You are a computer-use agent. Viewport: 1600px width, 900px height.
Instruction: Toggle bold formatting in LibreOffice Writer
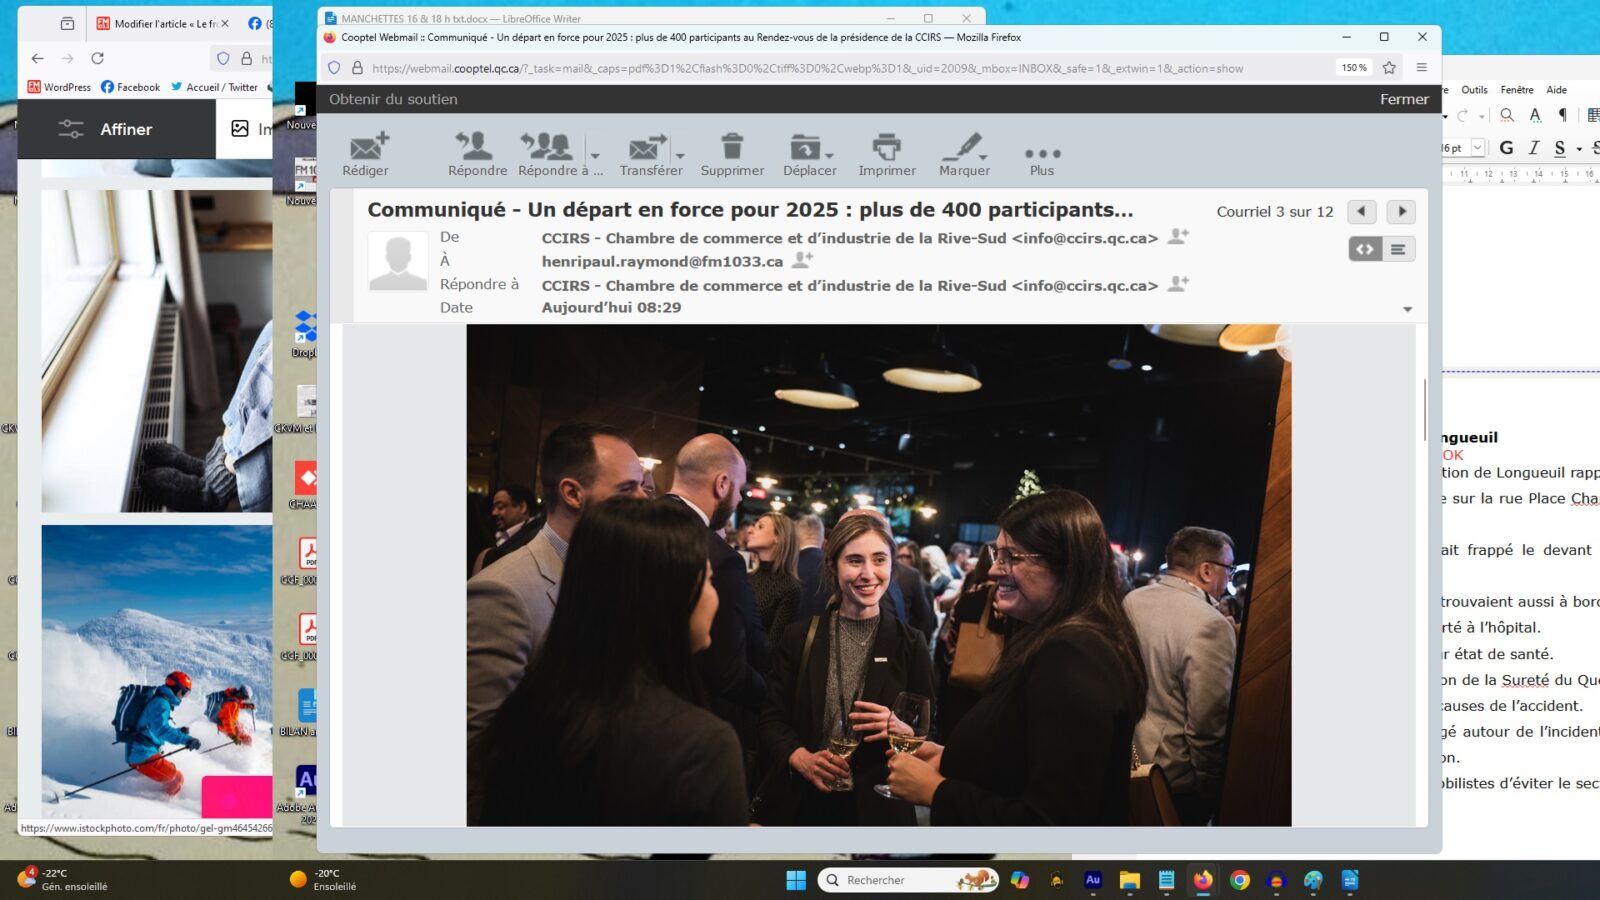pos(1506,148)
